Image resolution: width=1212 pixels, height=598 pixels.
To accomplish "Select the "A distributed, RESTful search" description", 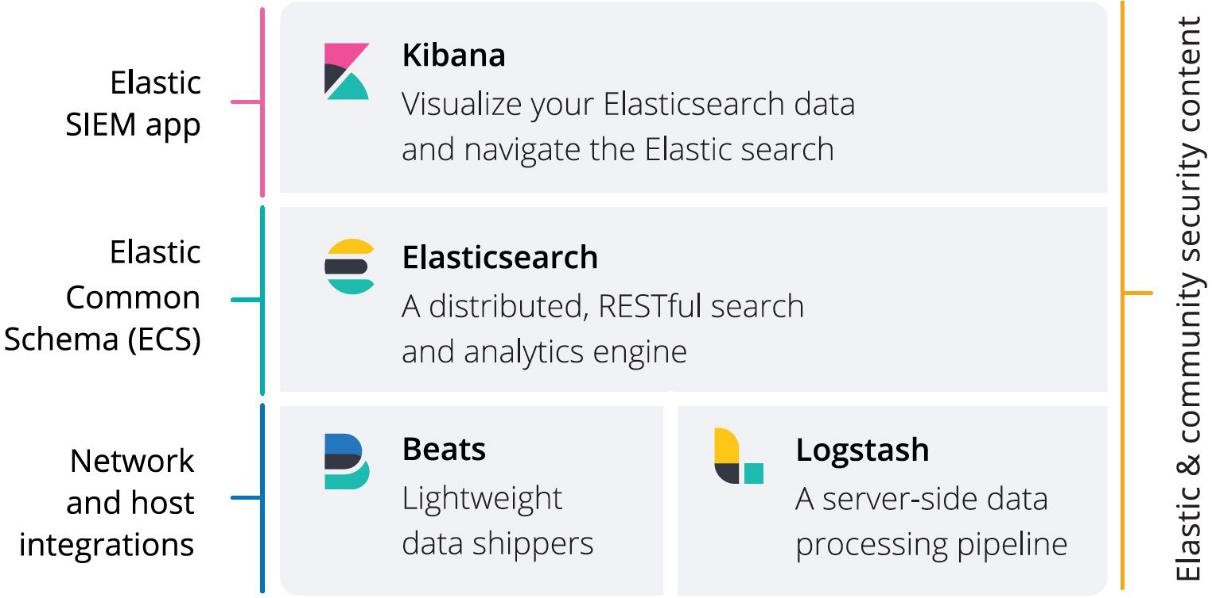I will (x=602, y=305).
